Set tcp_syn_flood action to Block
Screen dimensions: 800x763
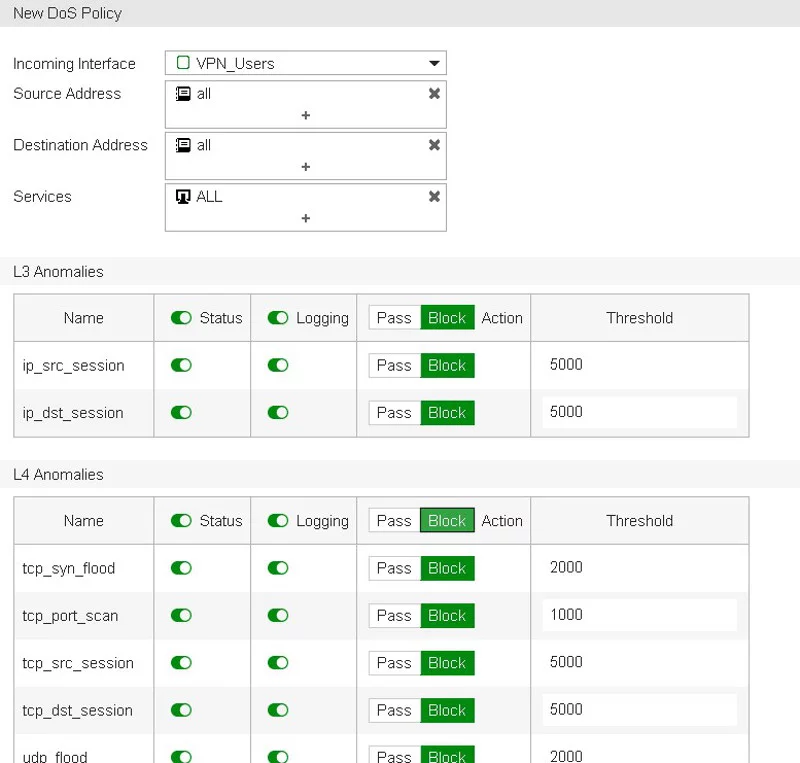tap(447, 568)
